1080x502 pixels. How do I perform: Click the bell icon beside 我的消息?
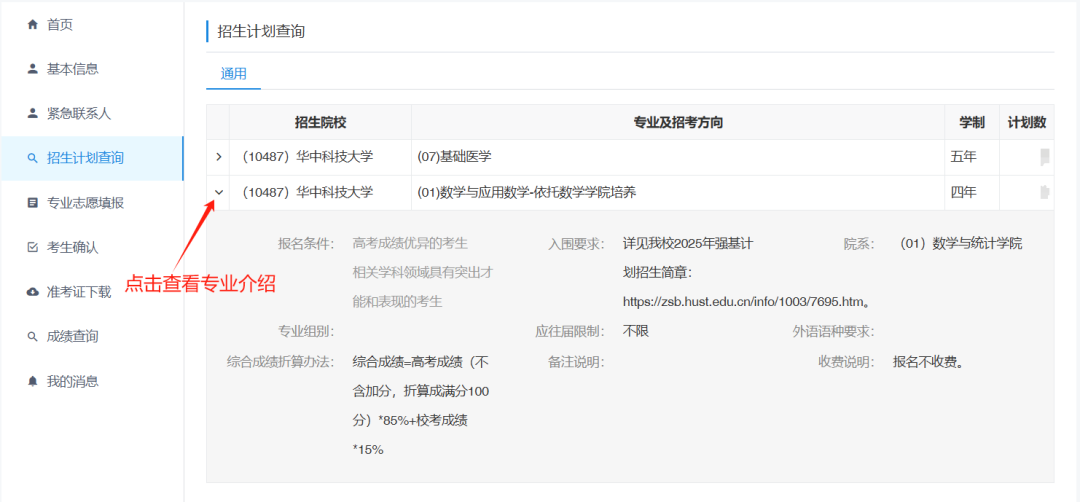click(x=32, y=381)
